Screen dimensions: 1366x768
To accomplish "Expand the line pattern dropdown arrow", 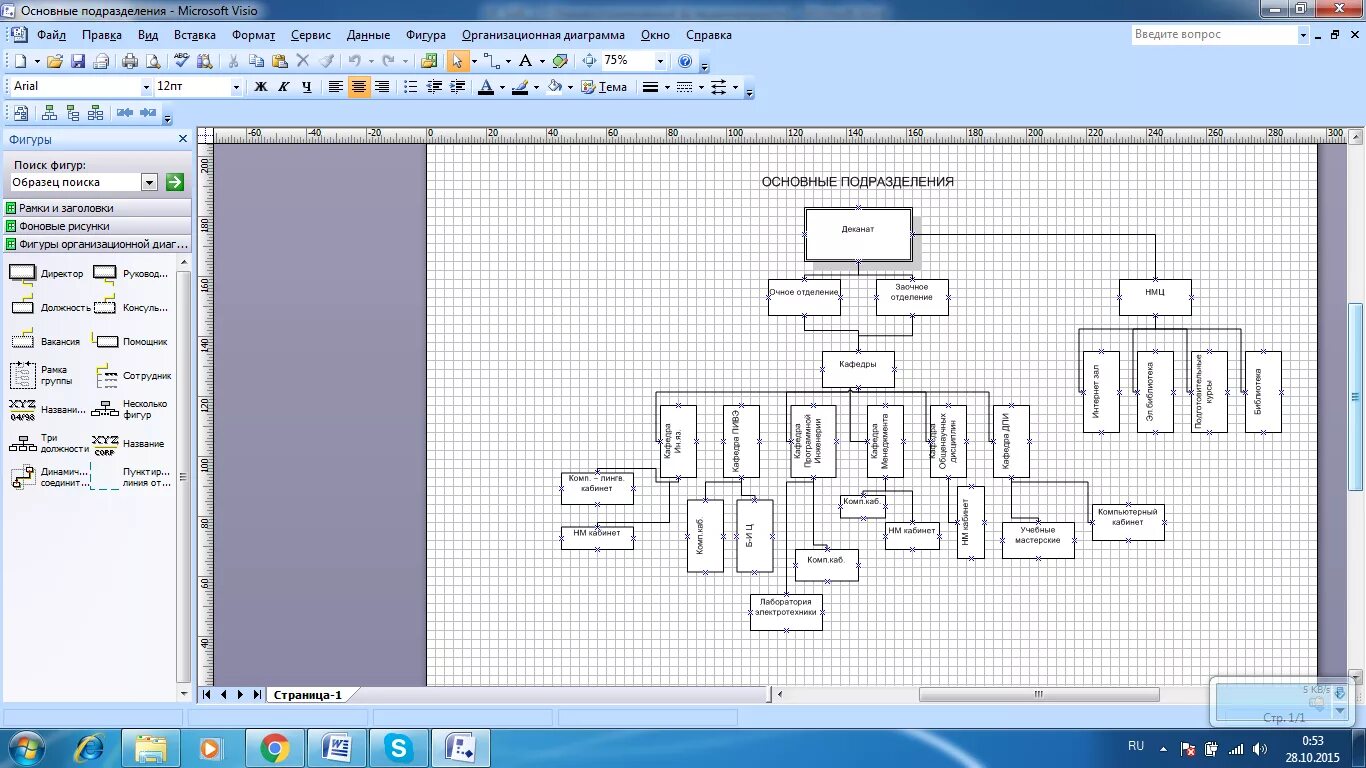I will (701, 87).
